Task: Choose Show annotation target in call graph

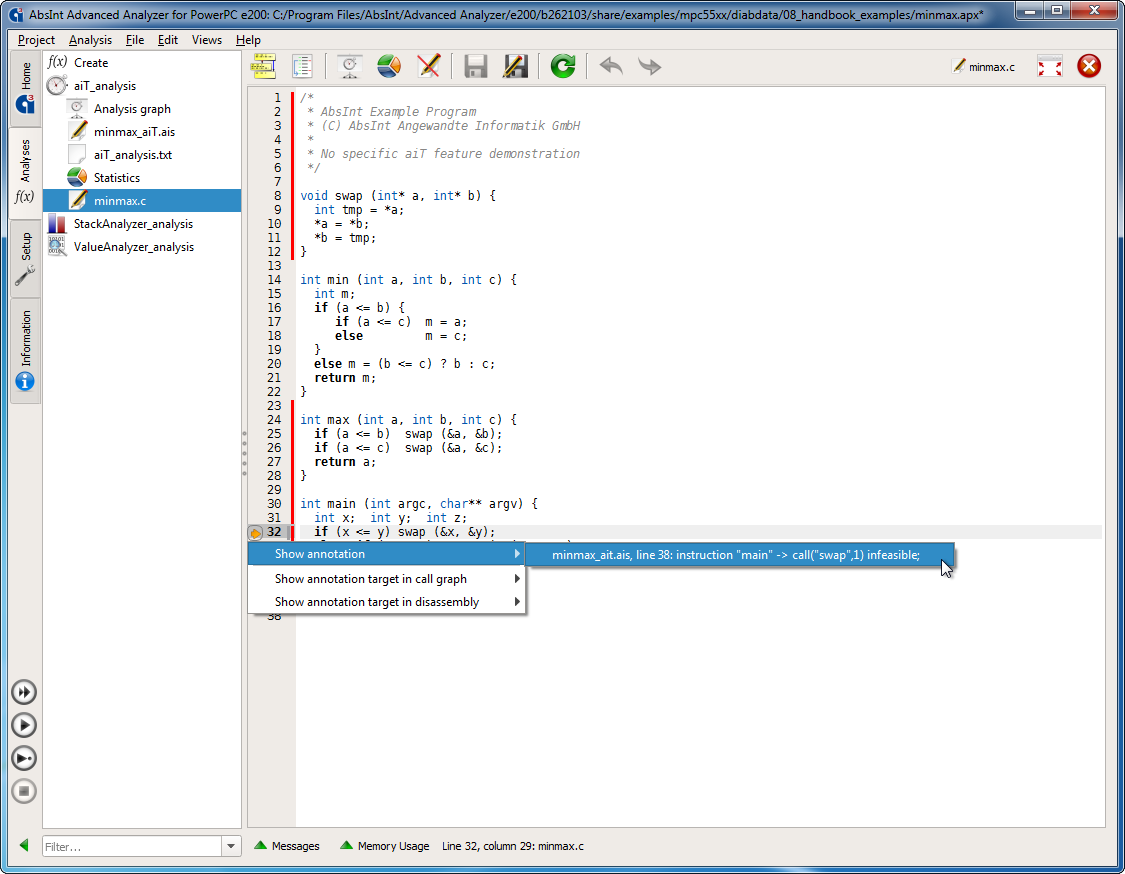Action: click(x=387, y=578)
